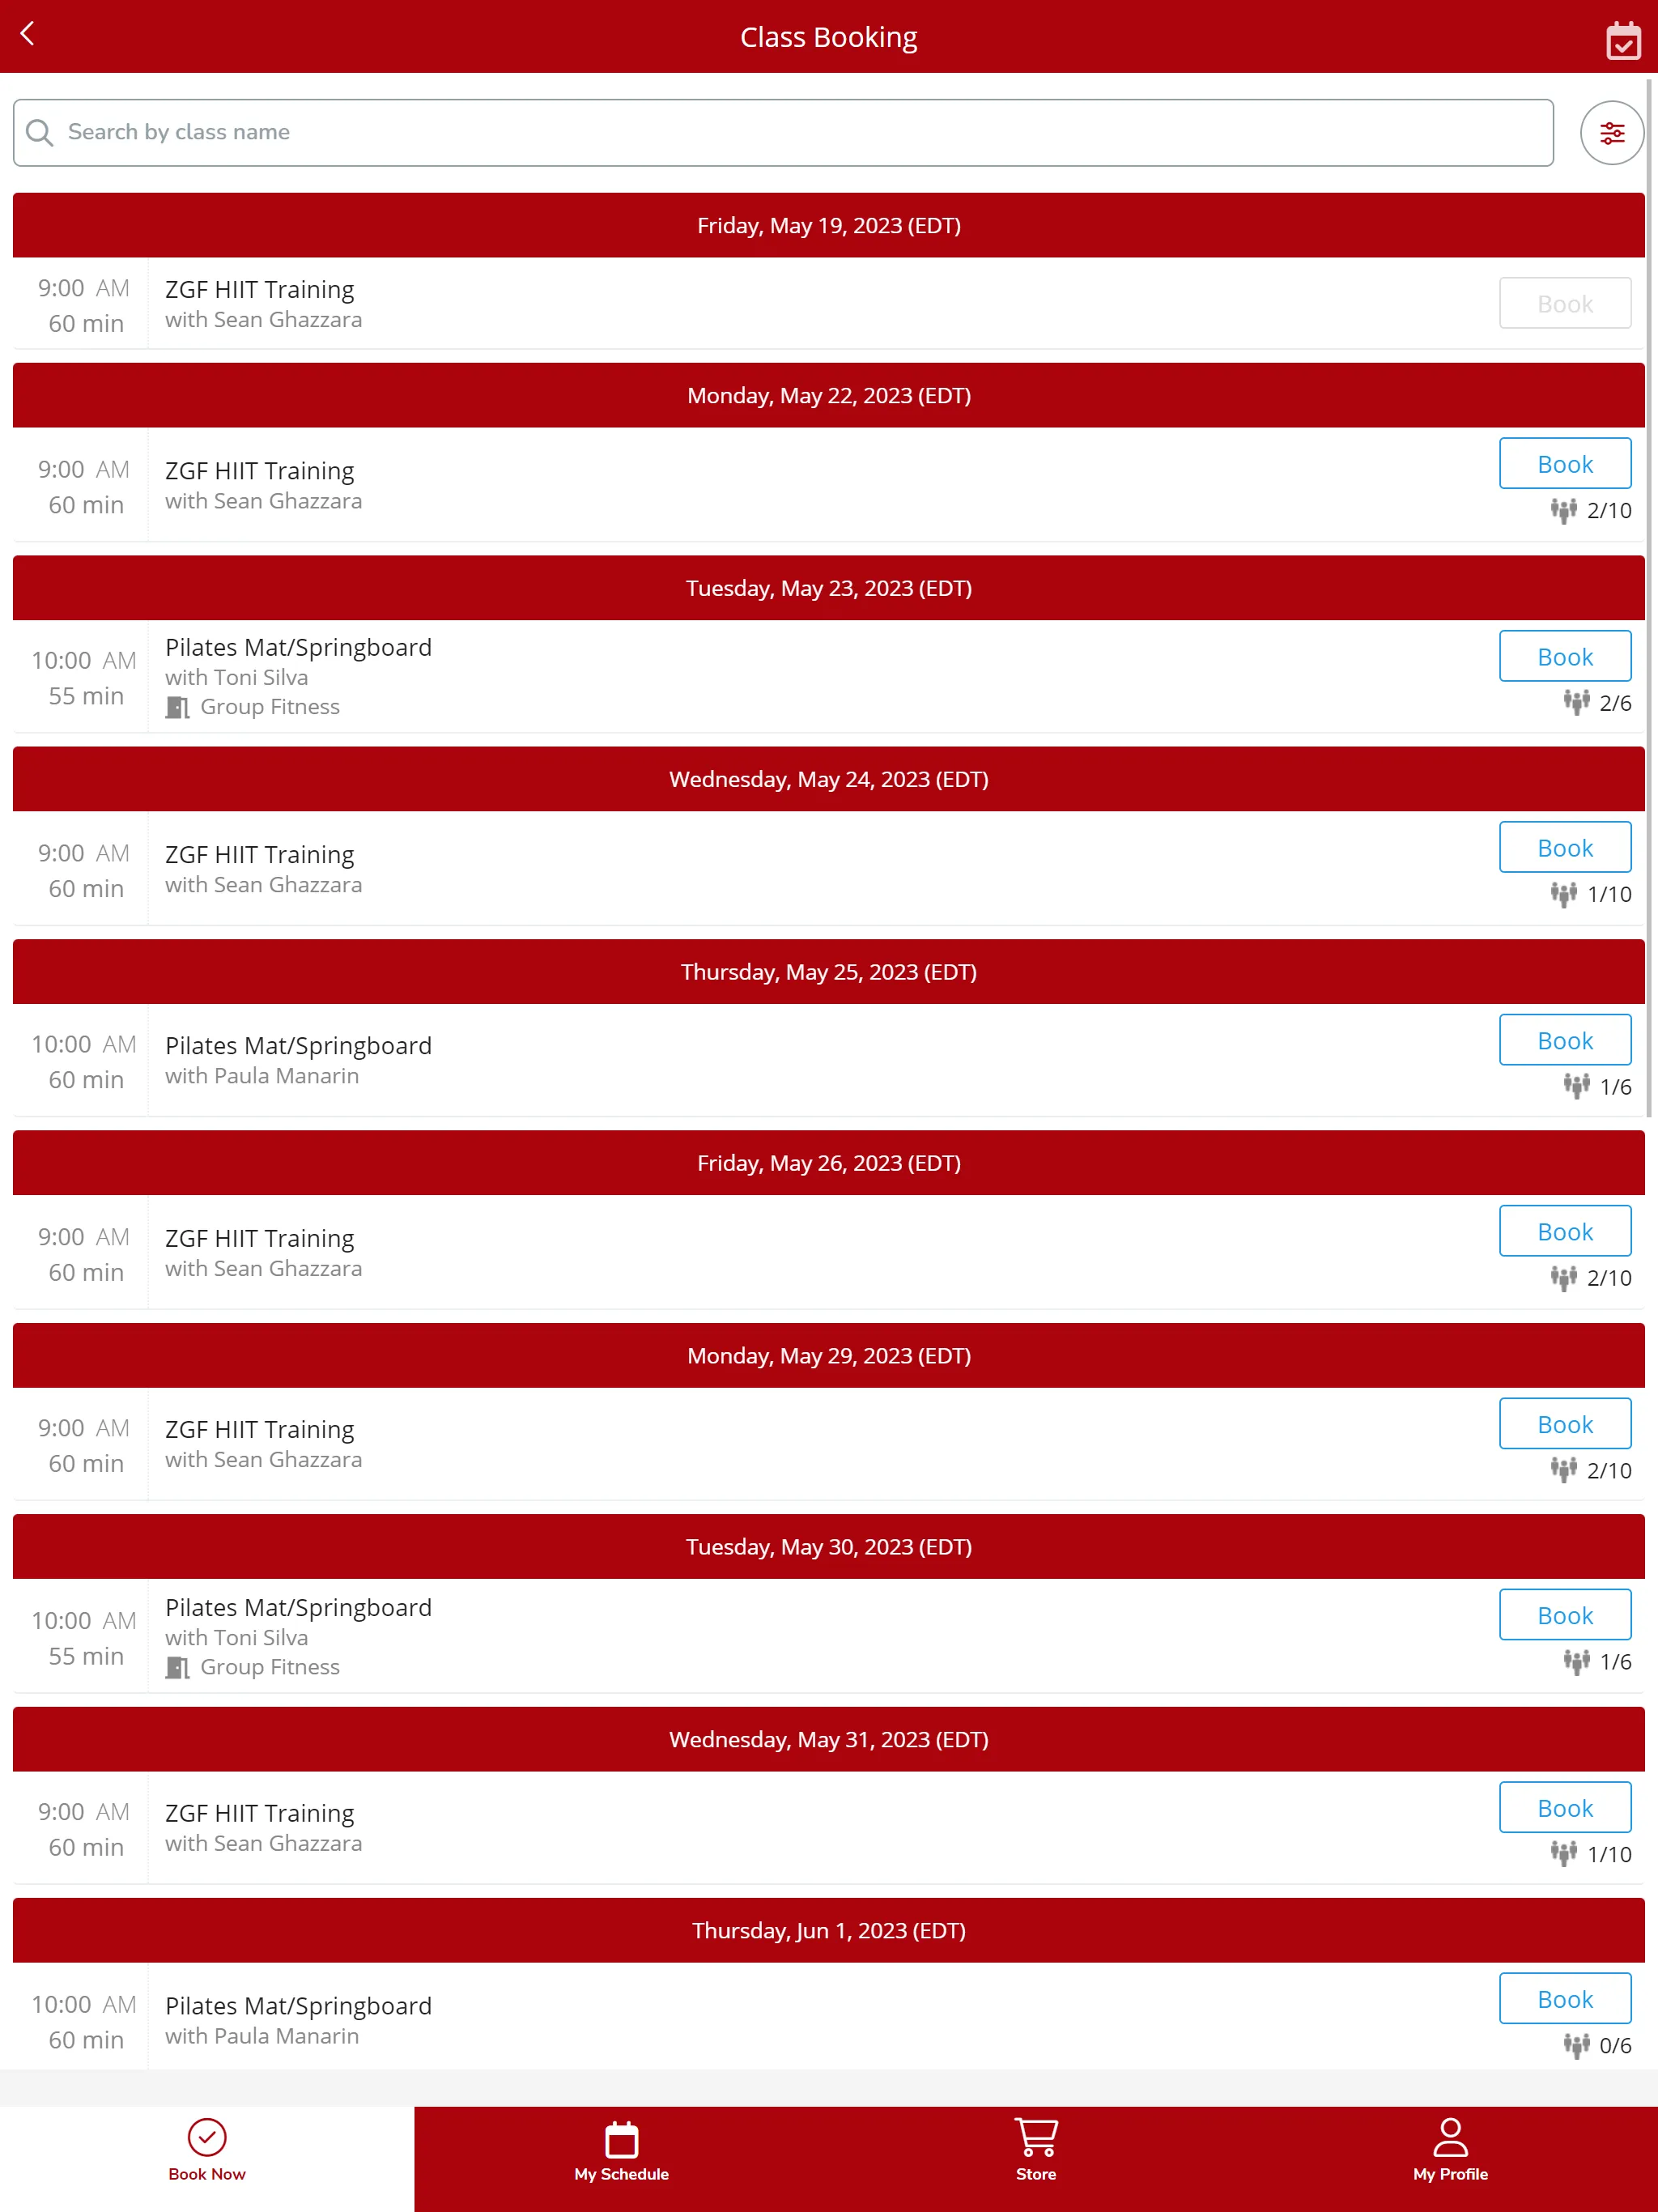Book ZGF HIIT Training on May 31
Image resolution: width=1658 pixels, height=2212 pixels.
point(1562,1806)
